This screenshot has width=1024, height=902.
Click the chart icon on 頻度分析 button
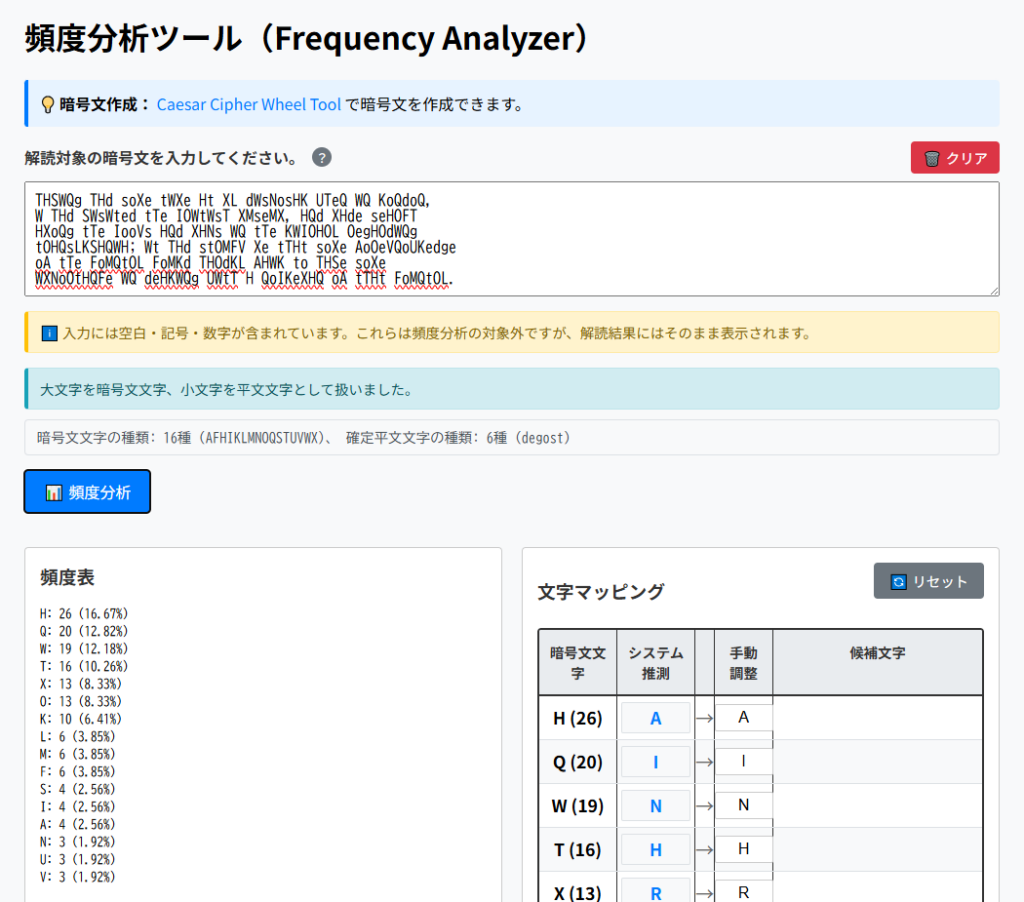(x=54, y=492)
